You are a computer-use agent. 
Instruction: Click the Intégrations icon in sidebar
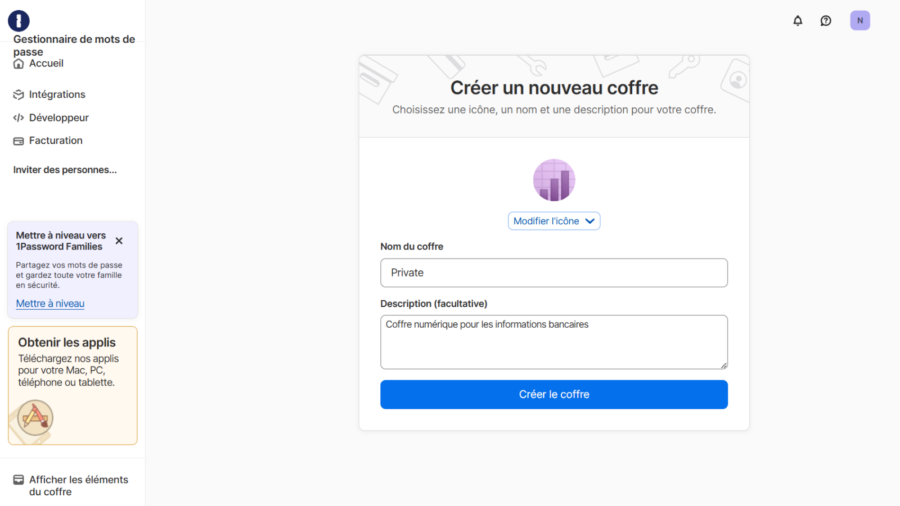18,94
